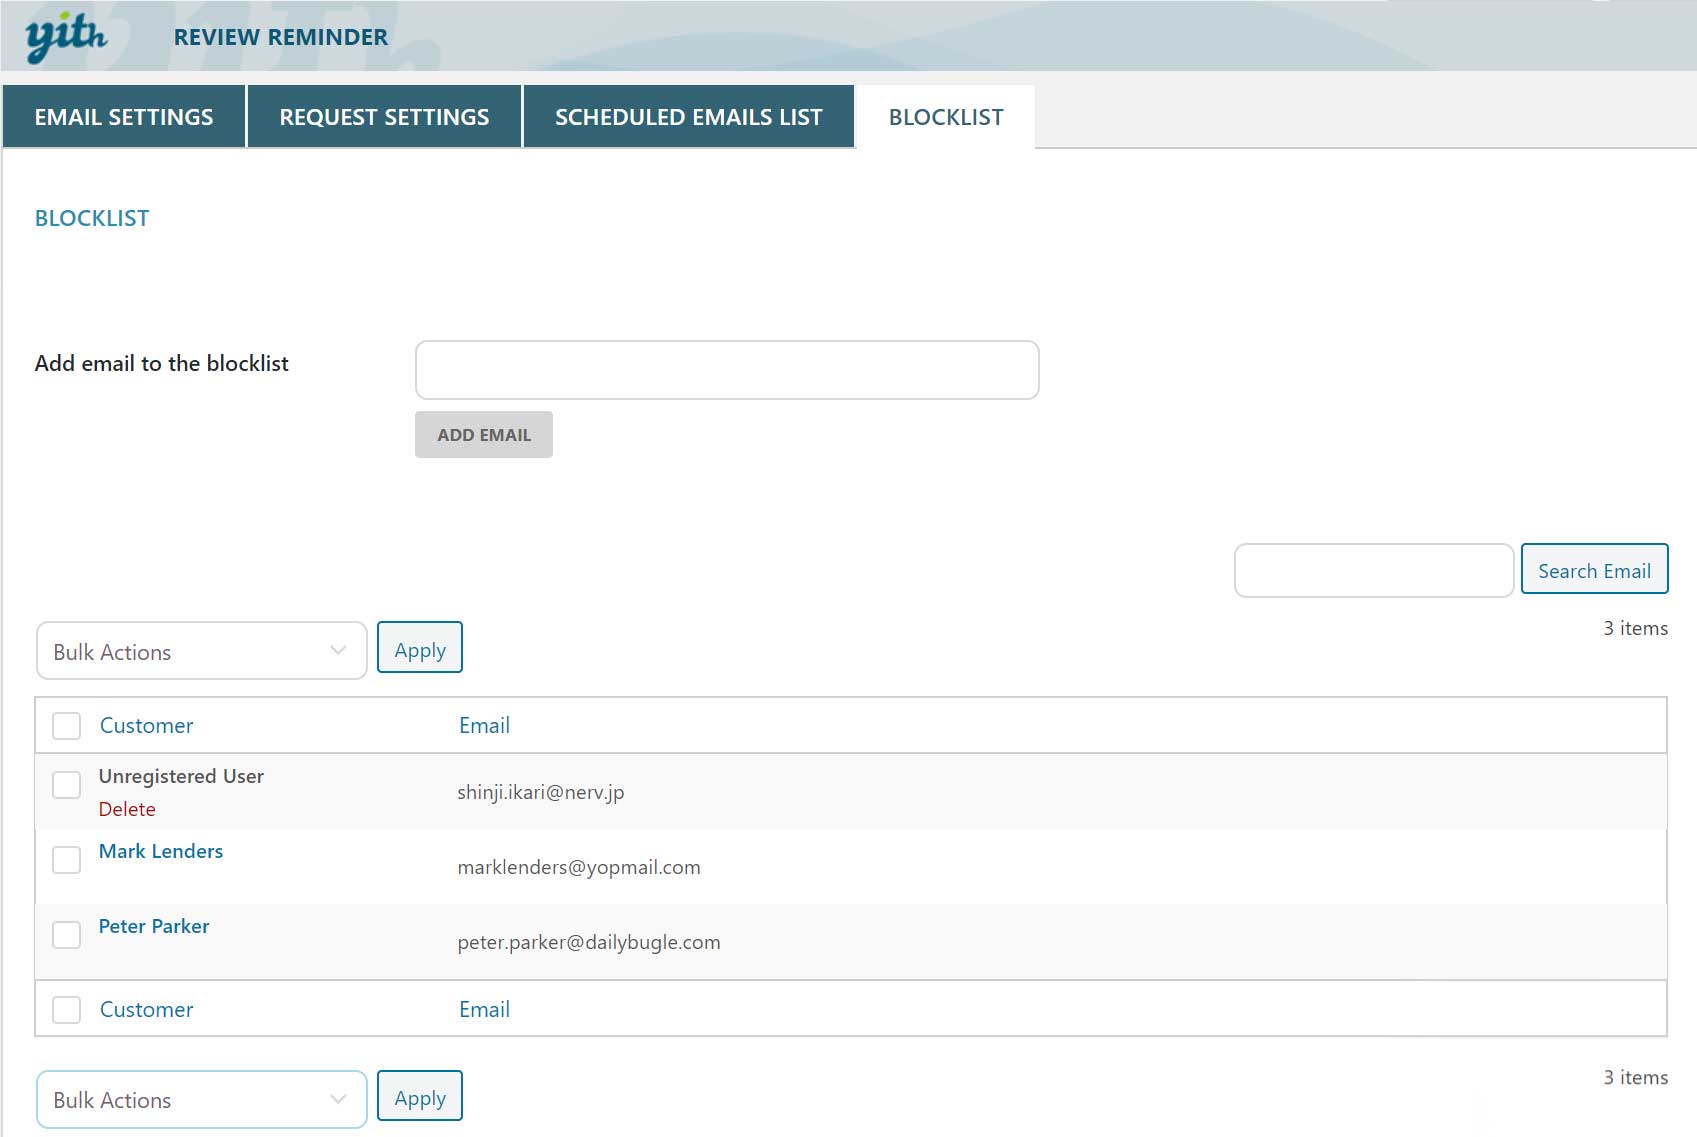Select the Blocklist tab
Image resolution: width=1697 pixels, height=1137 pixels.
(x=945, y=117)
